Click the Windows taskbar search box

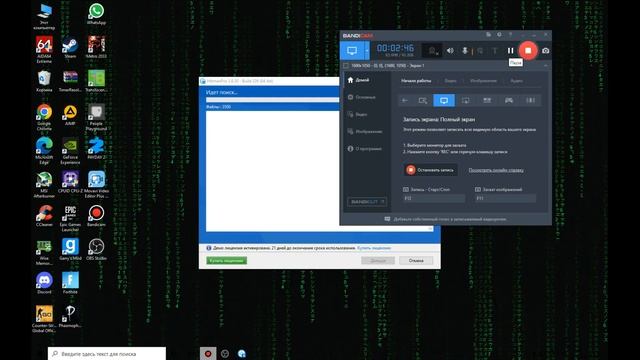(107, 354)
